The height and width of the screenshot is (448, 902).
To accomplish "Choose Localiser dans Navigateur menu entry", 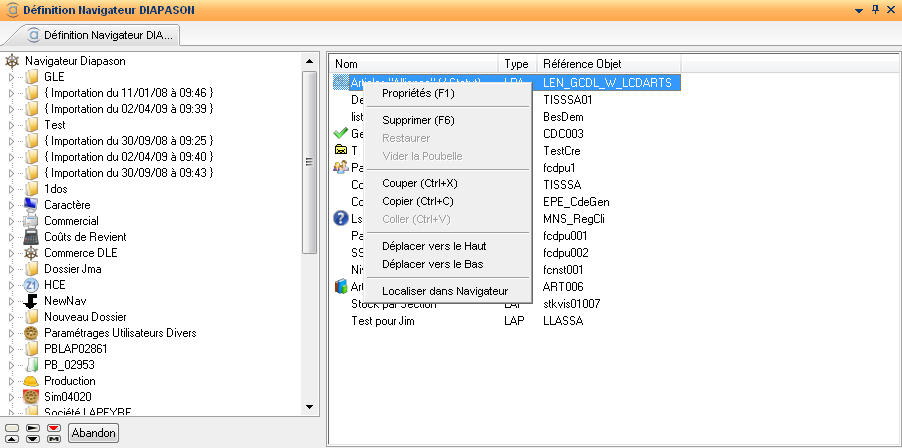I will [445, 291].
